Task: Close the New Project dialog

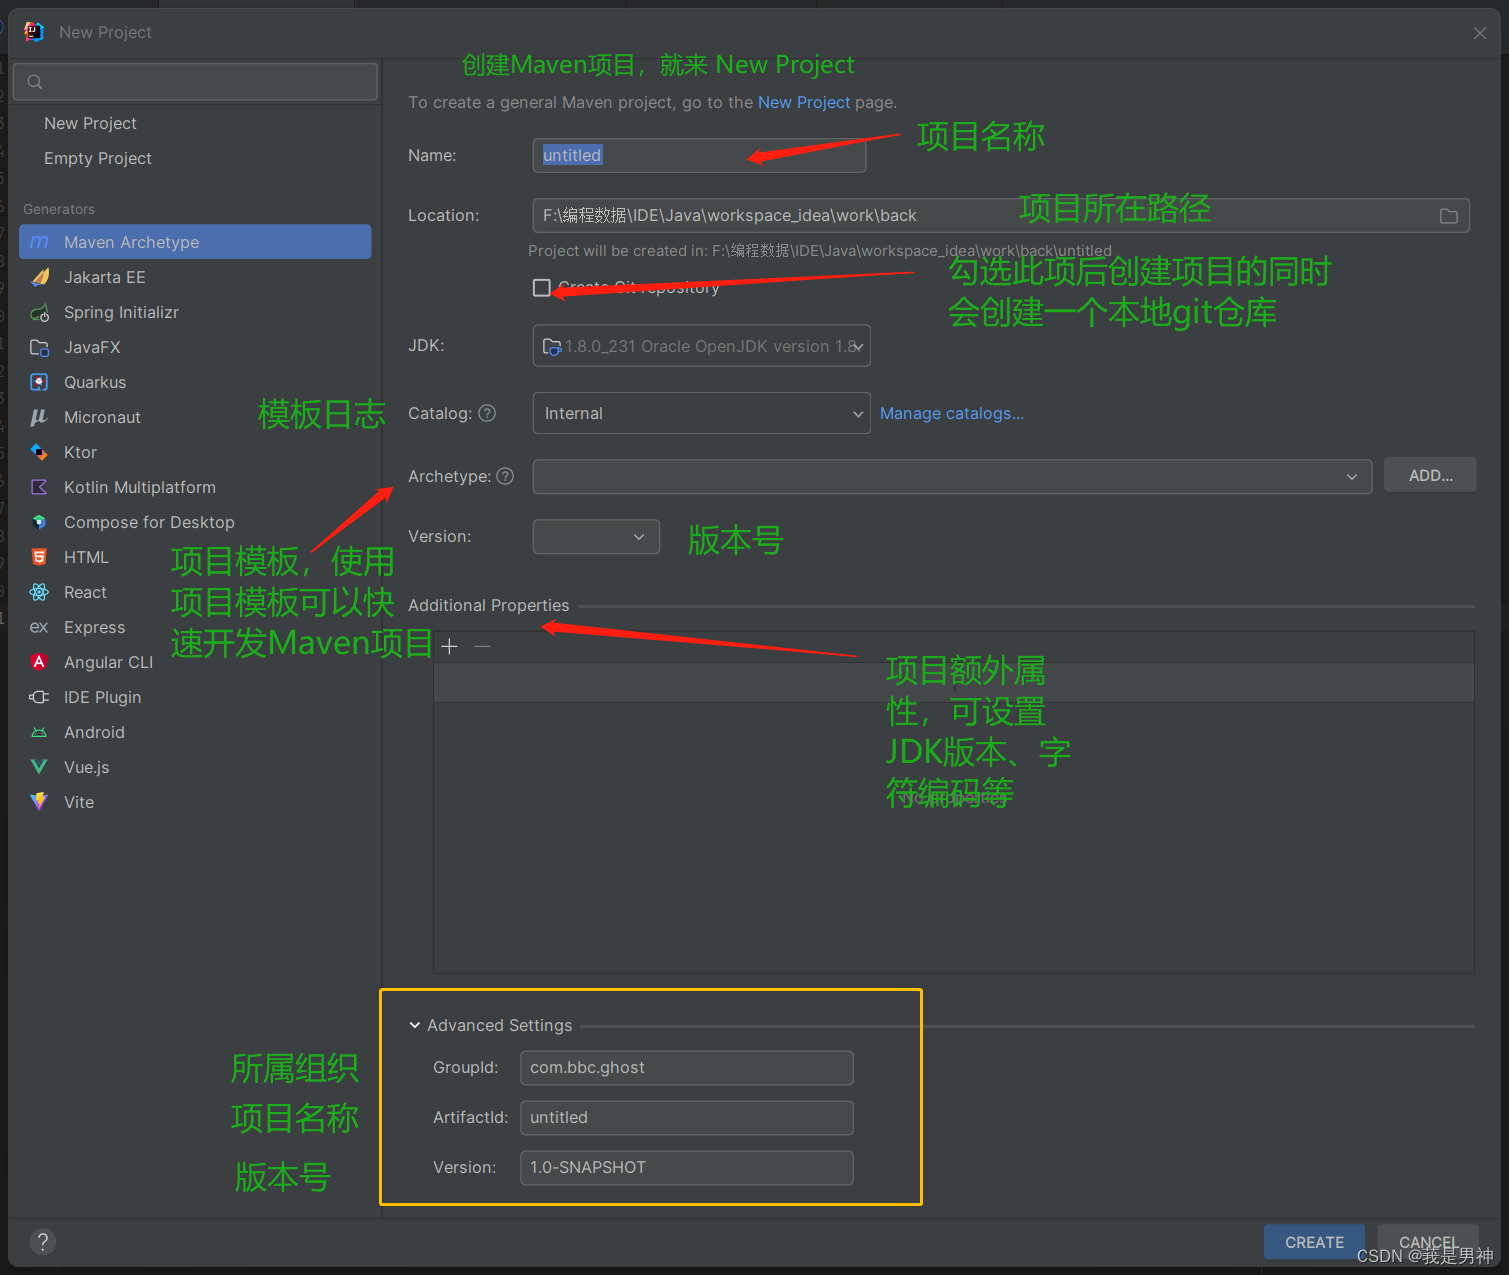Action: [1480, 33]
